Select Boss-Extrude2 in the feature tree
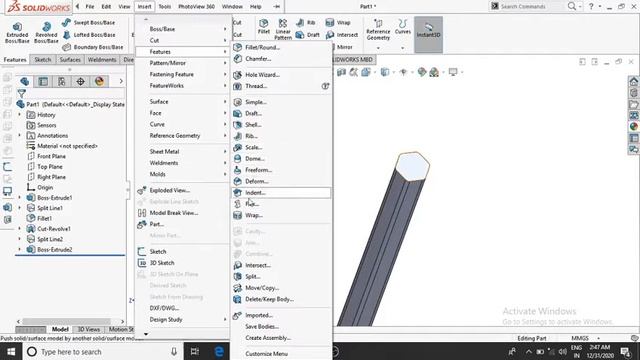This screenshot has width=640, height=360. tap(49, 249)
